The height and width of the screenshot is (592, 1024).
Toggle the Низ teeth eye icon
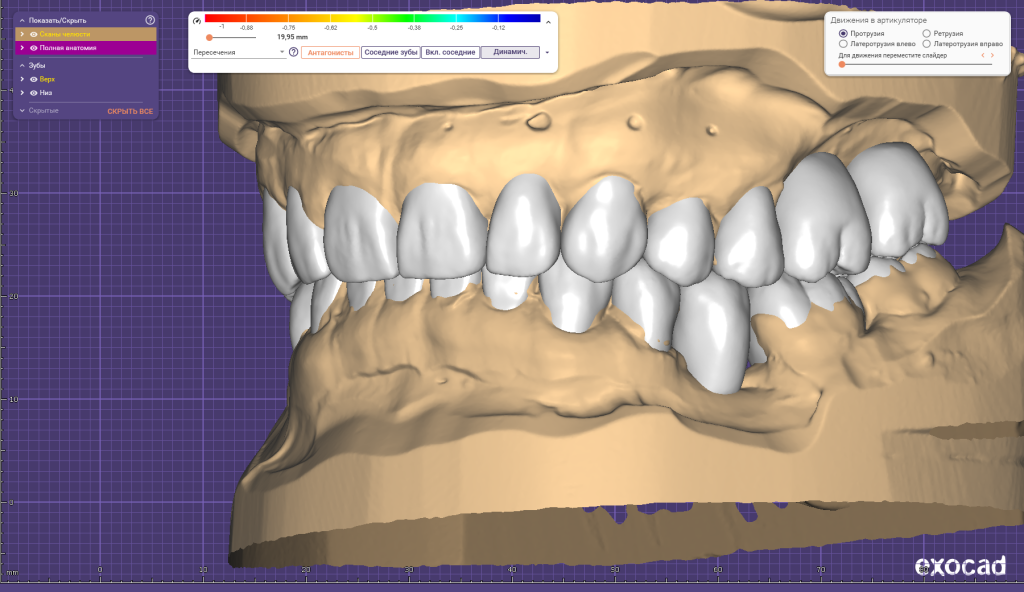pyautogui.click(x=33, y=93)
